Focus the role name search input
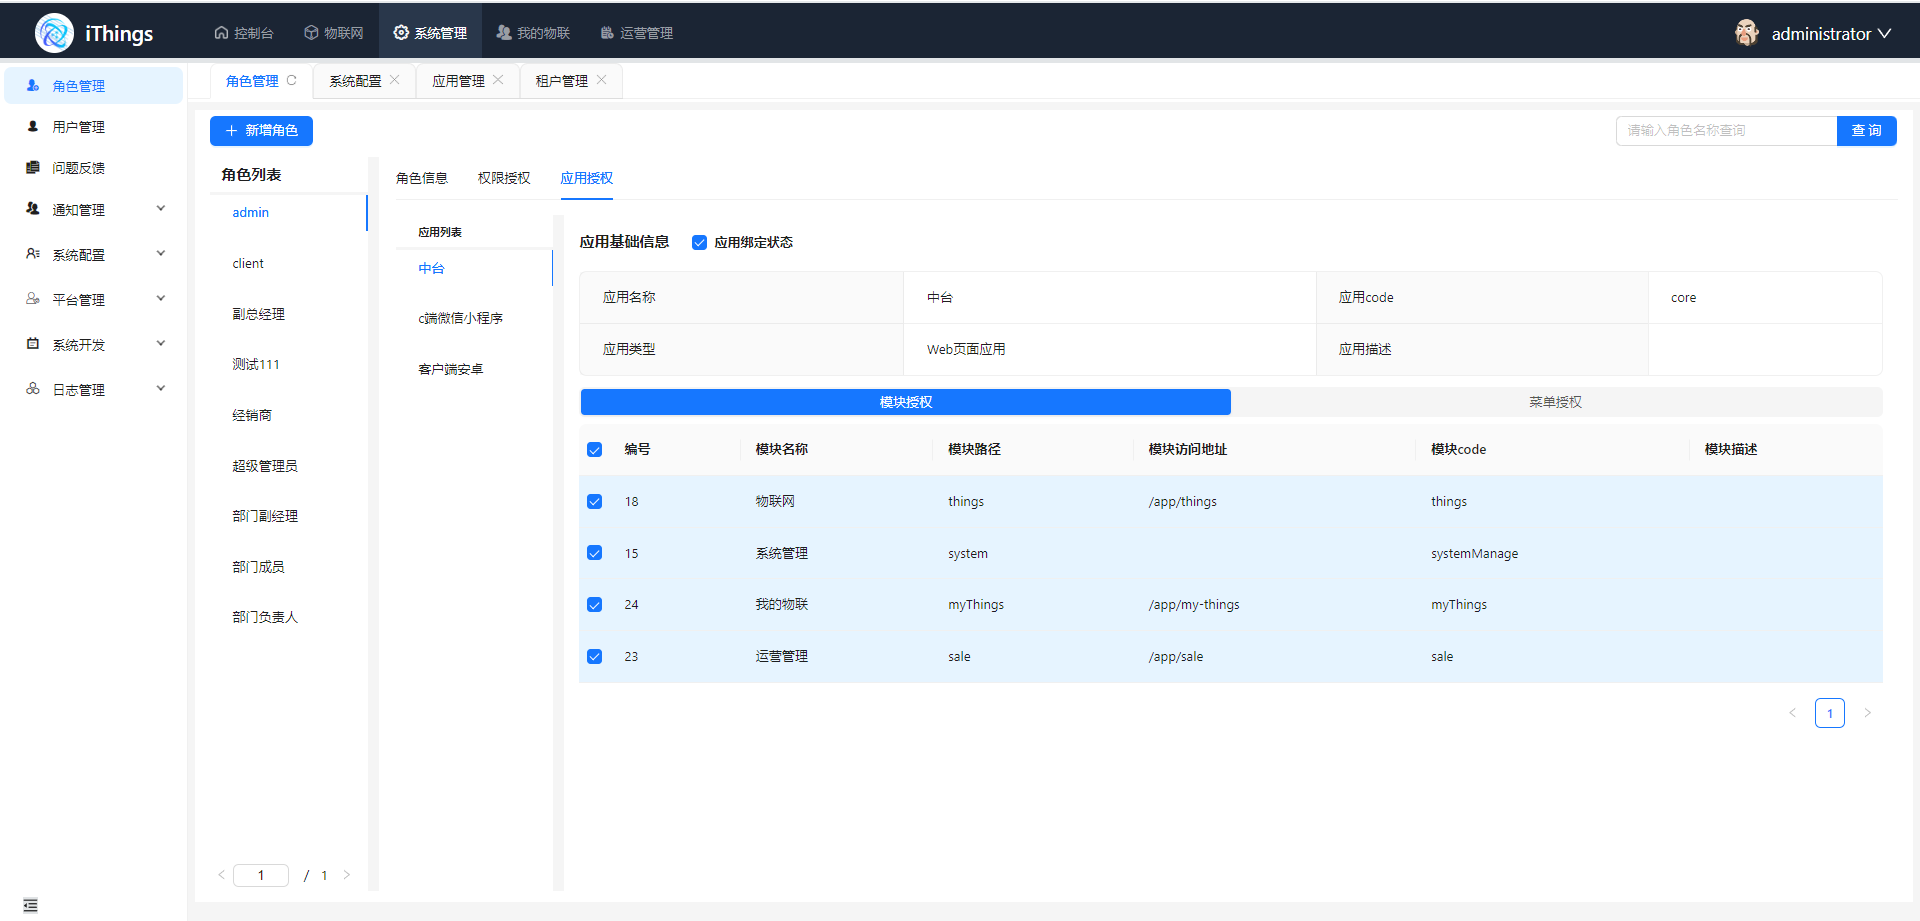 (1725, 131)
